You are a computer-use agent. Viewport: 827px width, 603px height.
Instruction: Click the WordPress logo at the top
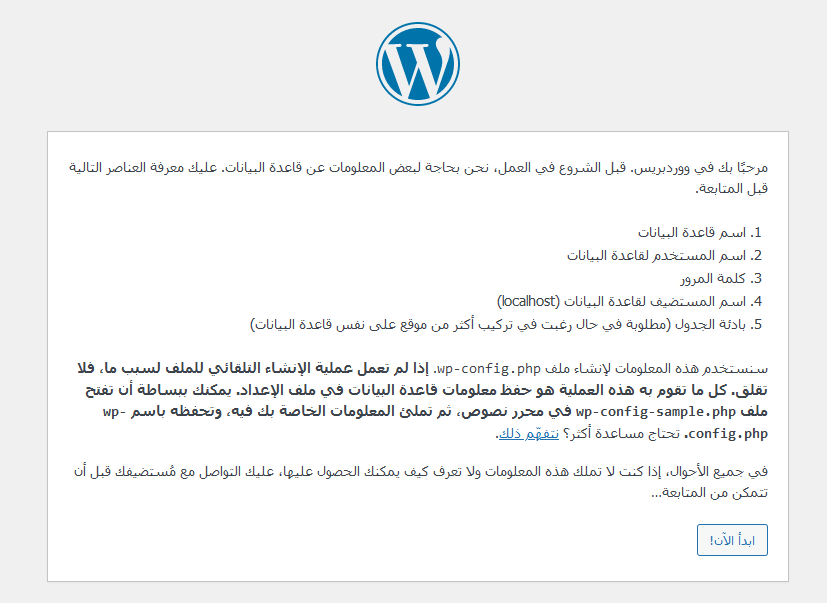pyautogui.click(x=418, y=63)
